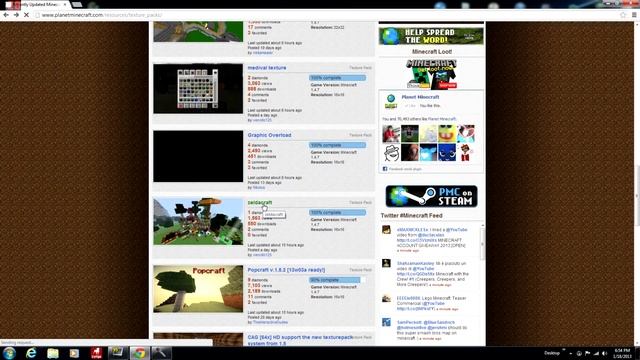Click the top map texture pack thumbnail

tap(198, 32)
